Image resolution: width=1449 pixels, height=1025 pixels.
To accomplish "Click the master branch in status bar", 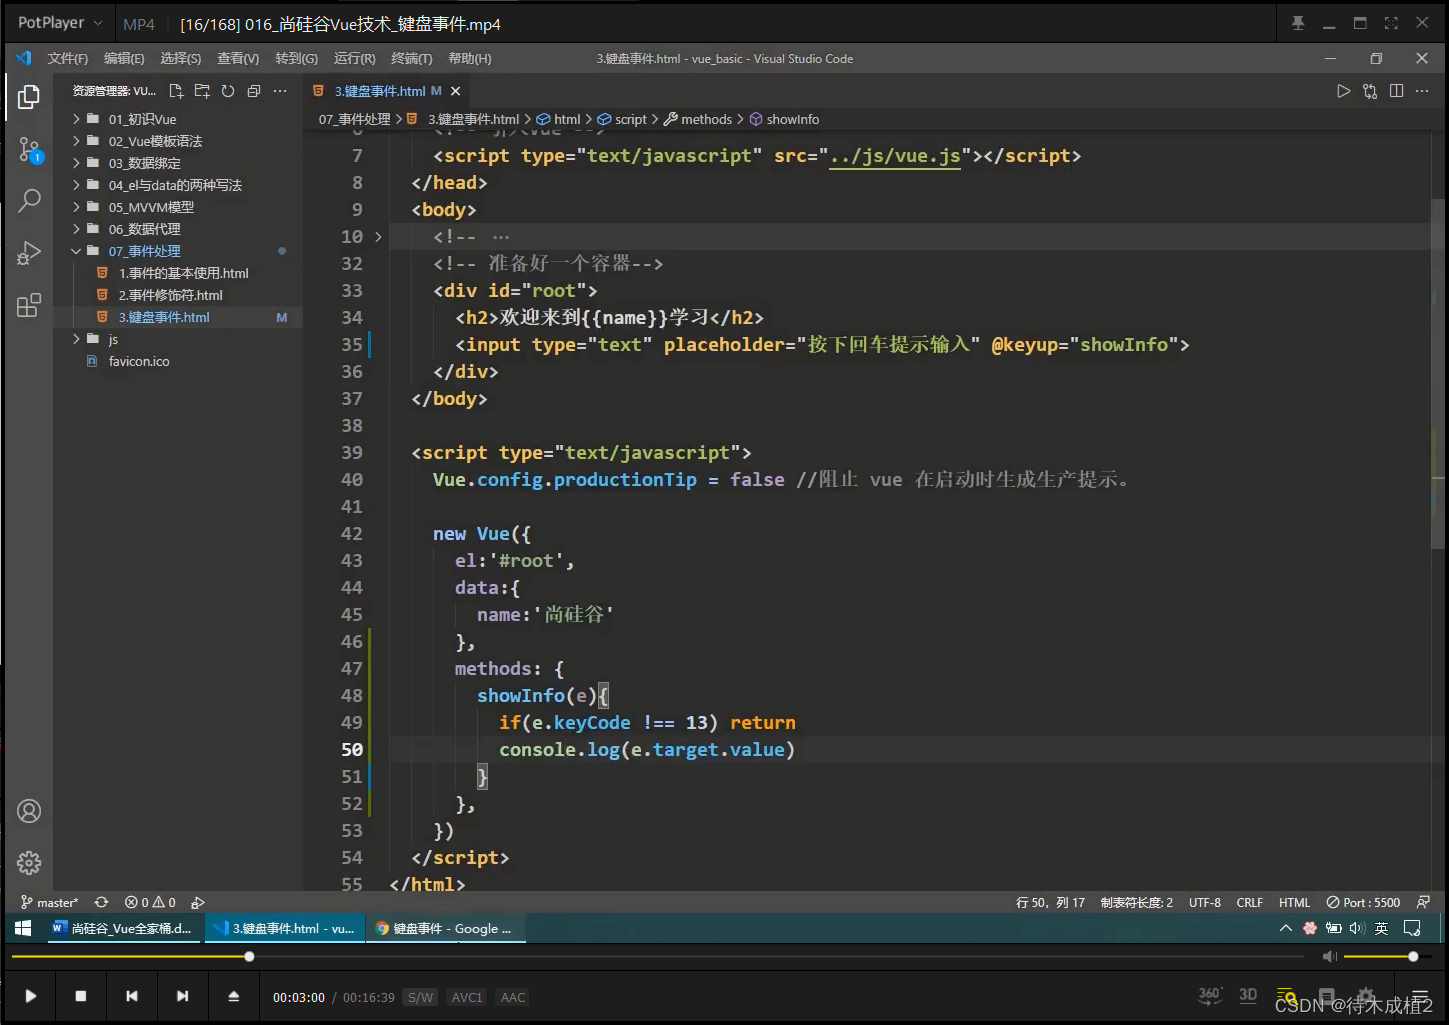I will [x=49, y=902].
